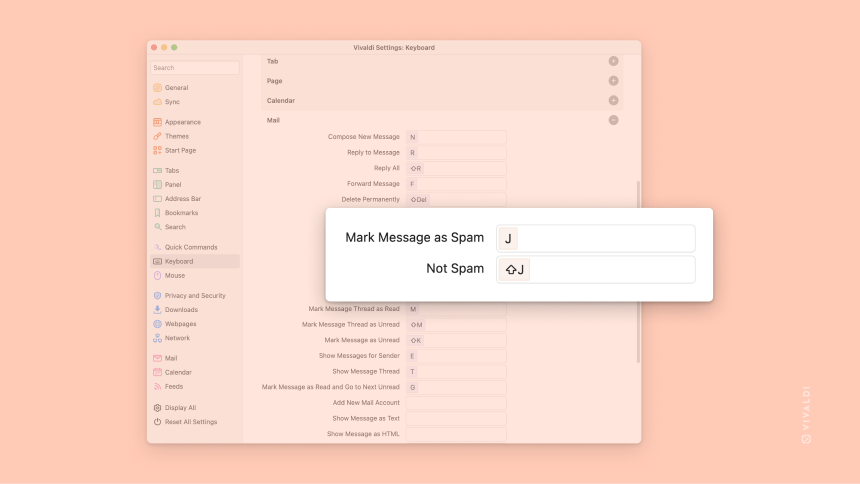Open General settings icon in sidebar
This screenshot has width=860, height=484.
coord(157,87)
